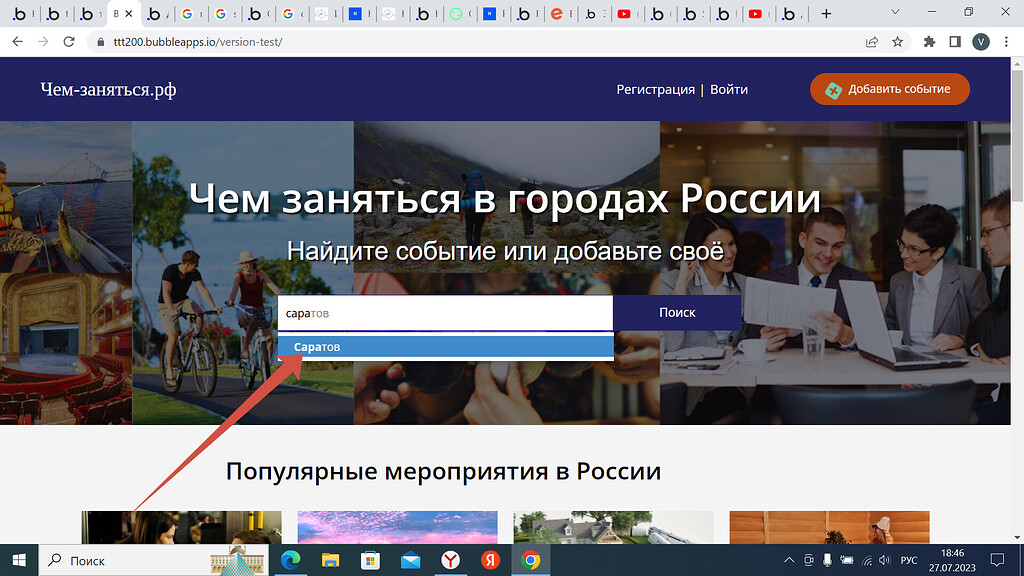
Task: Click the Войти link in the header
Action: [x=729, y=89]
